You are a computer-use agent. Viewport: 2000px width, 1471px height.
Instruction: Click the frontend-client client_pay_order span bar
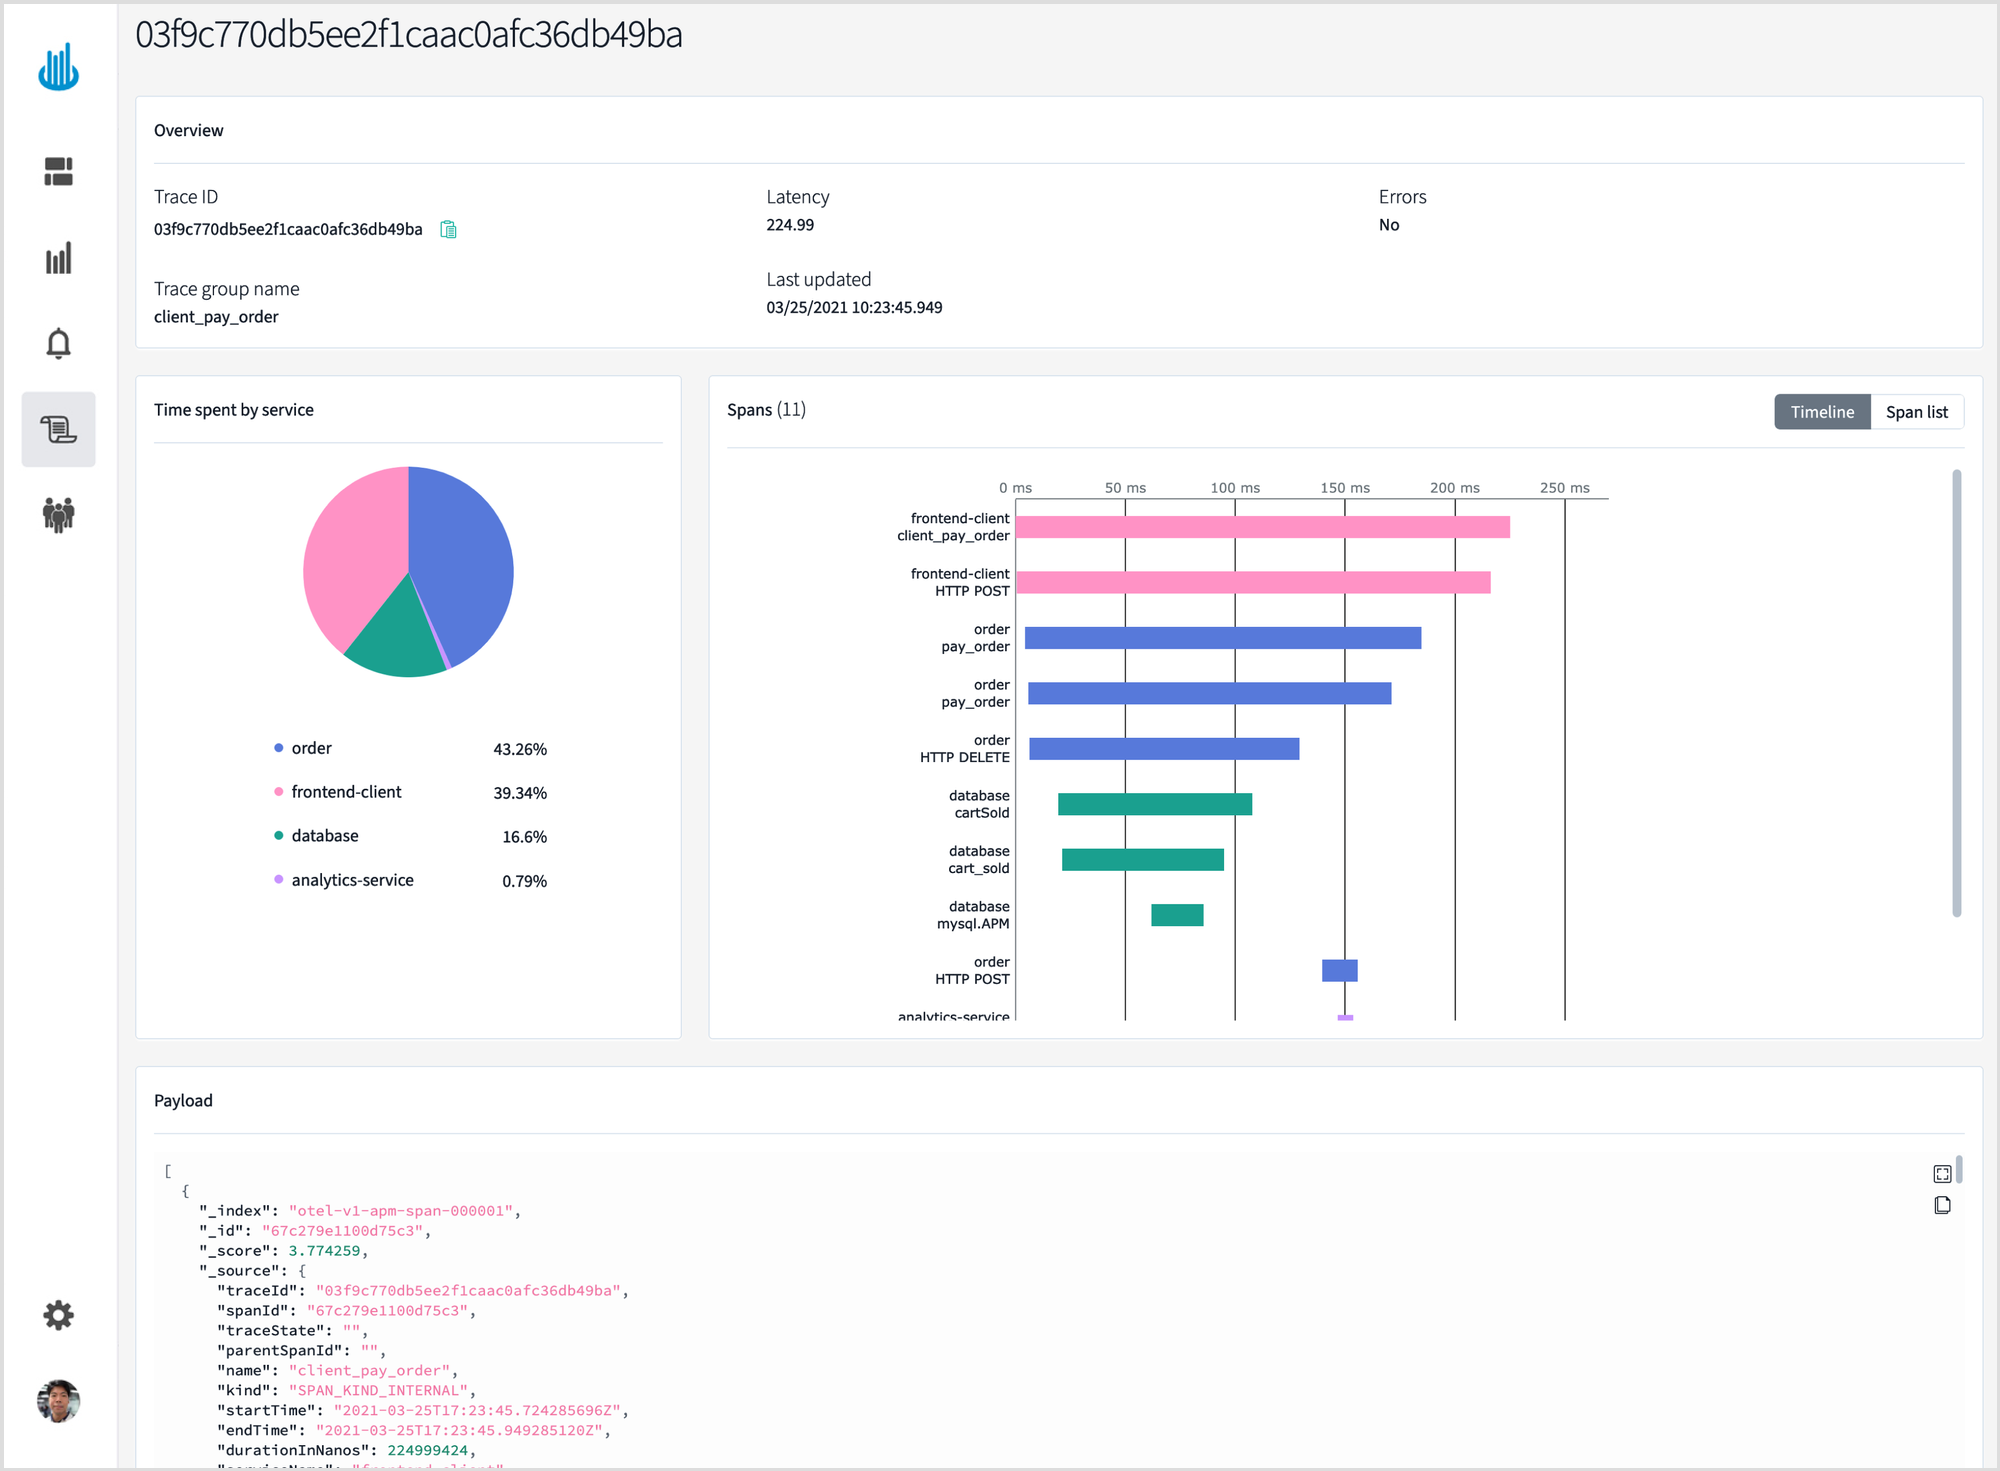(x=1262, y=527)
